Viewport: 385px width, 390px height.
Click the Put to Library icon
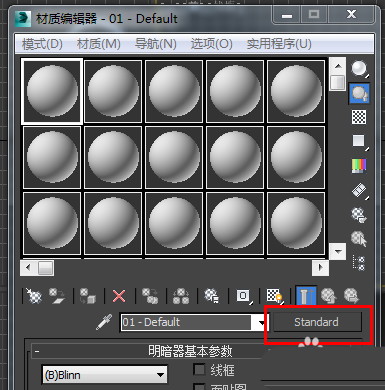(x=212, y=296)
